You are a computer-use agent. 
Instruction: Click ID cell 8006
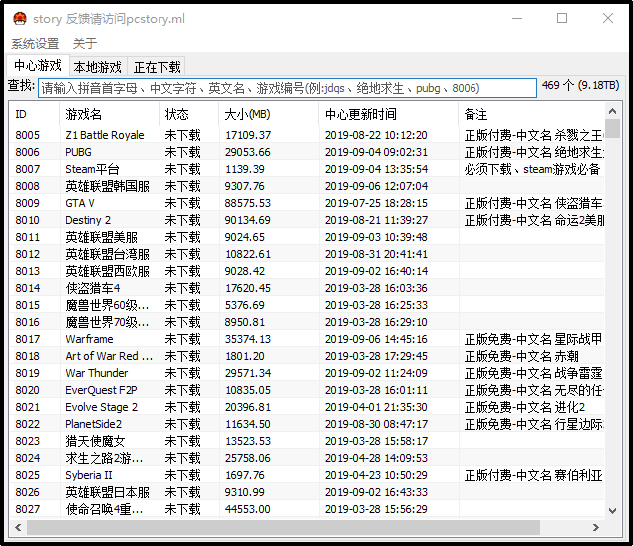(x=27, y=152)
